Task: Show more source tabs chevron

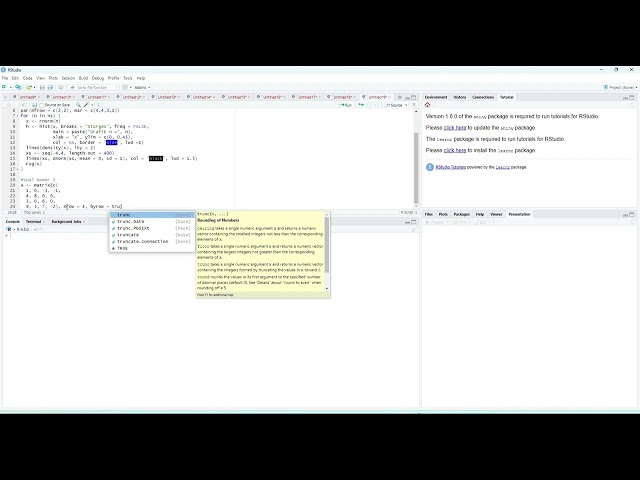Action: (400, 97)
